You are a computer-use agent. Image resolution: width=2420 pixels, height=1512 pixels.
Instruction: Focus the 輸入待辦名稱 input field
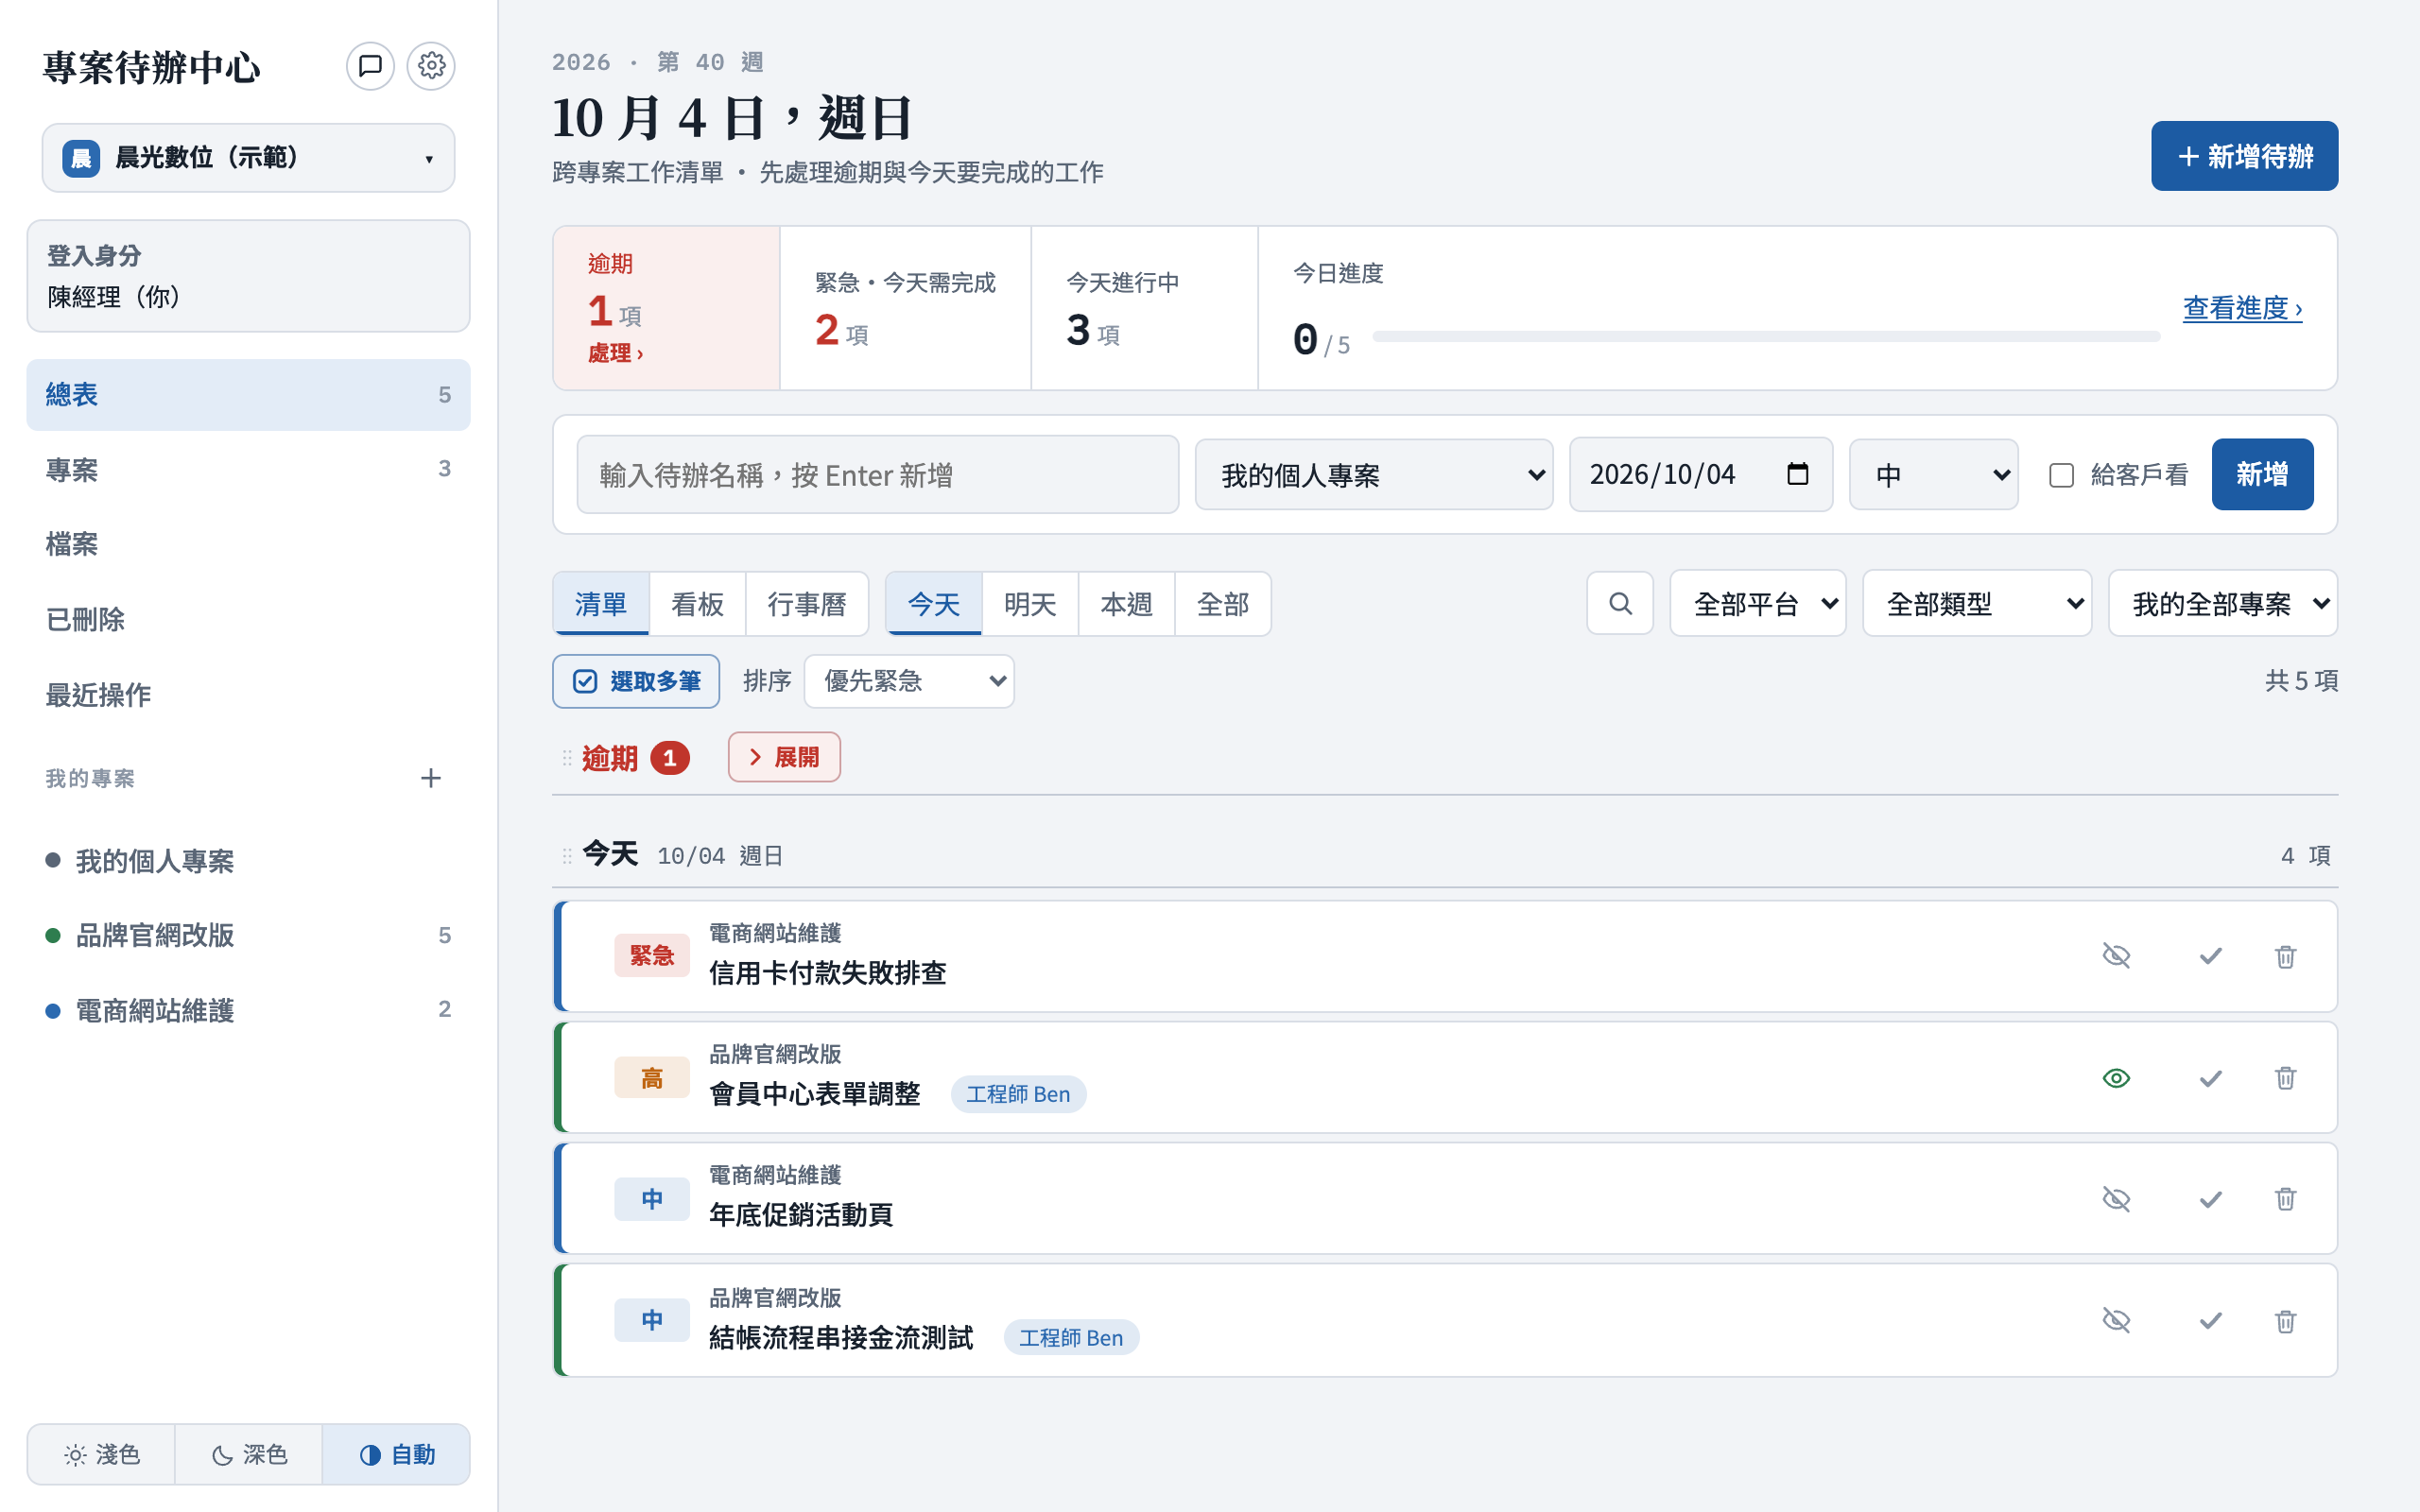(x=878, y=475)
